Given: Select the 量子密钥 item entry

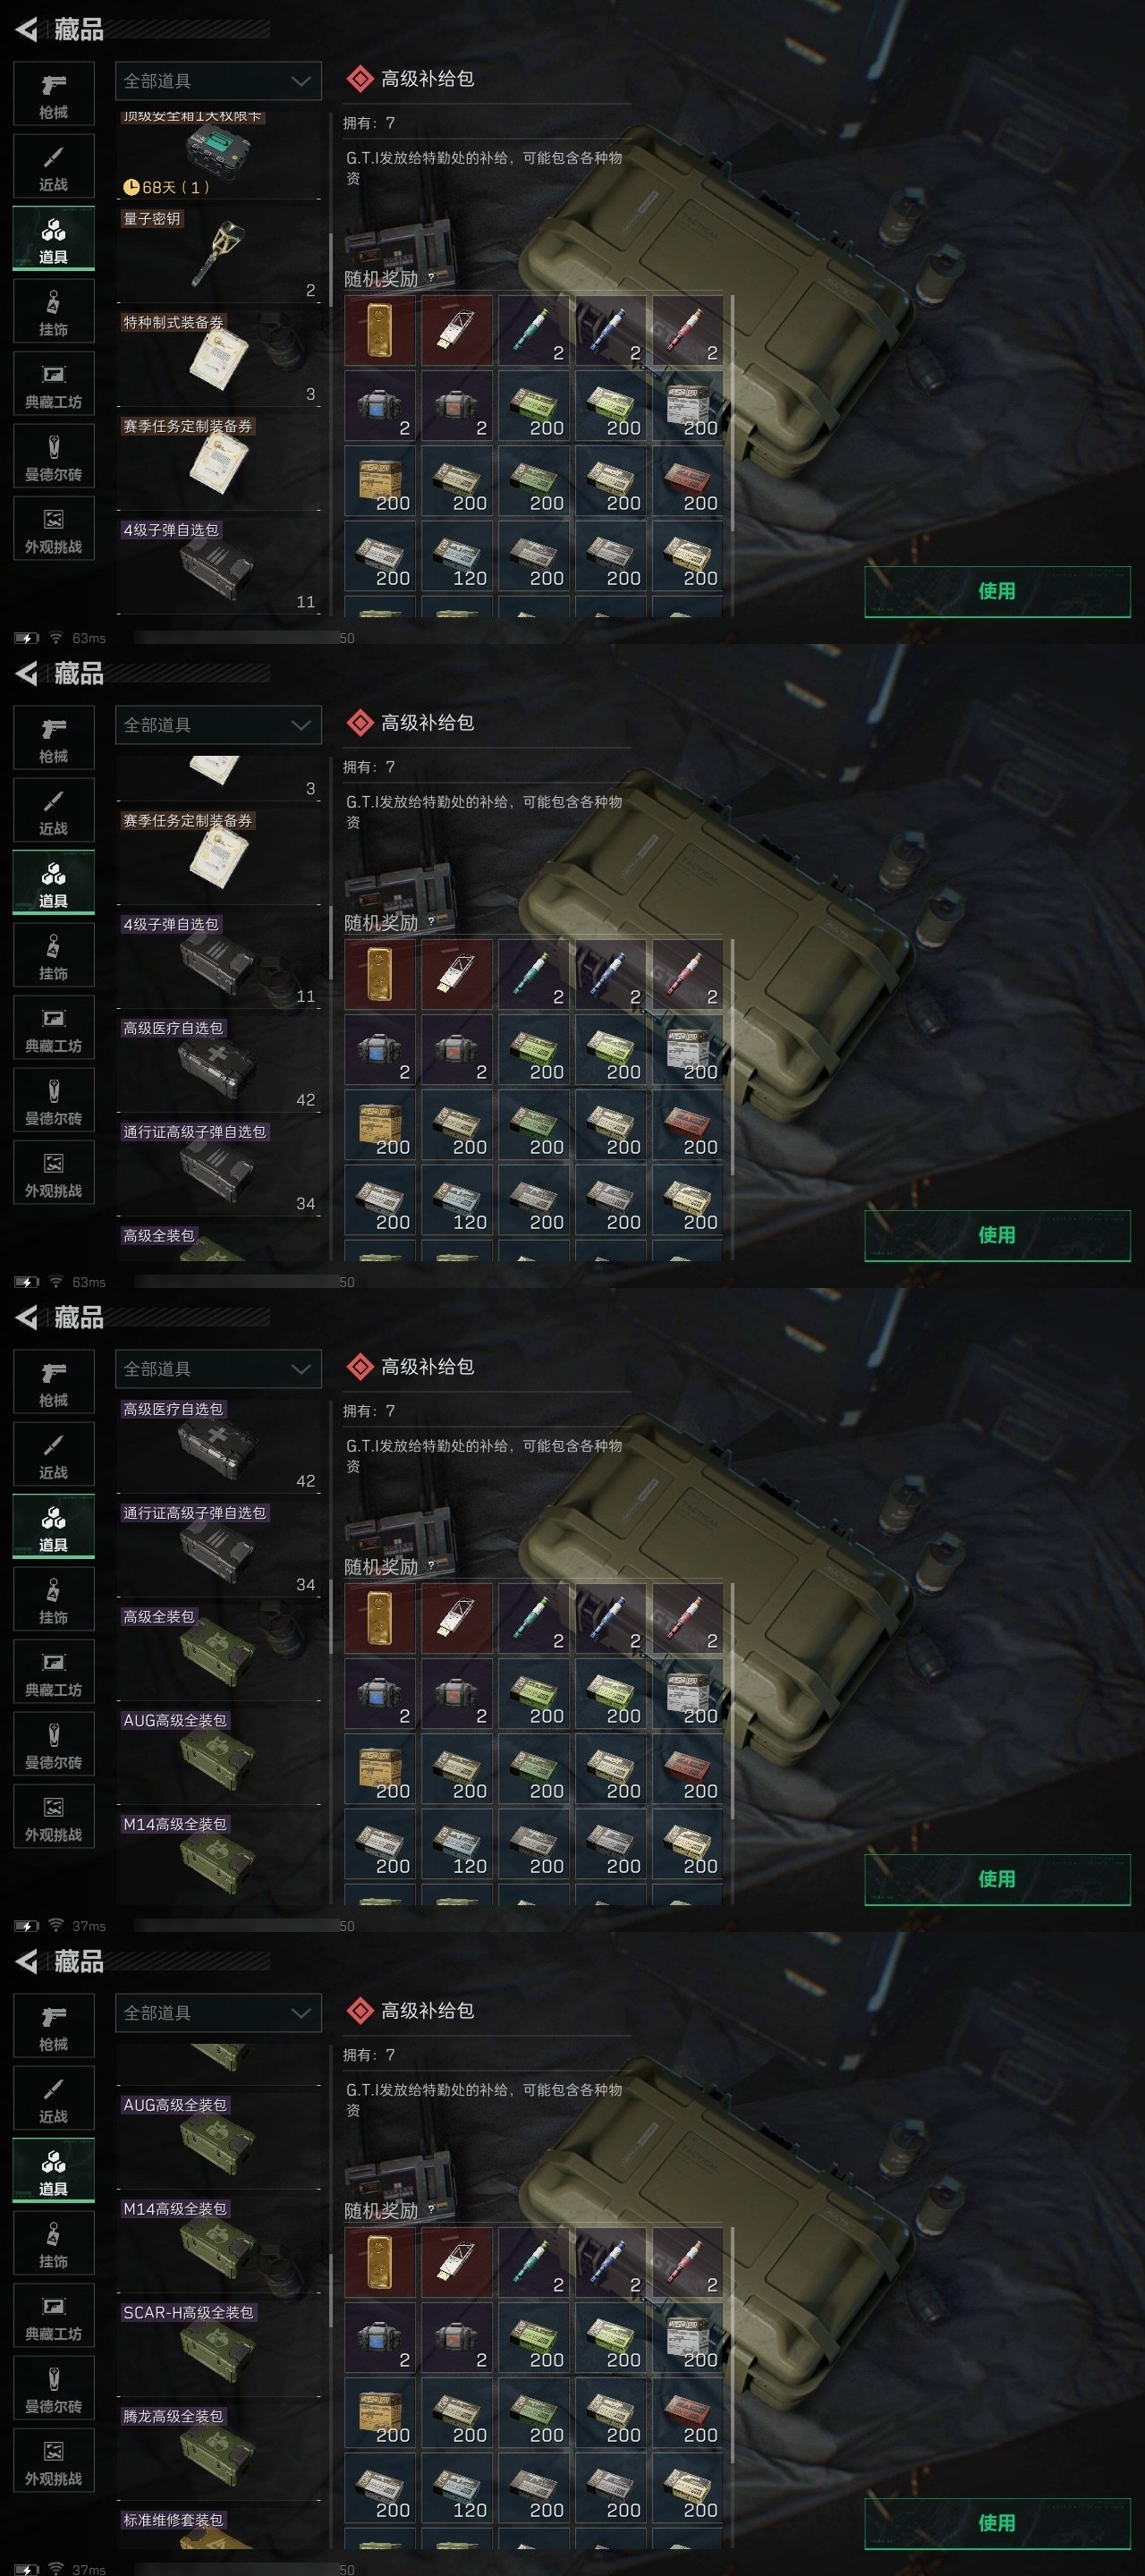Looking at the screenshot, I should [x=219, y=253].
